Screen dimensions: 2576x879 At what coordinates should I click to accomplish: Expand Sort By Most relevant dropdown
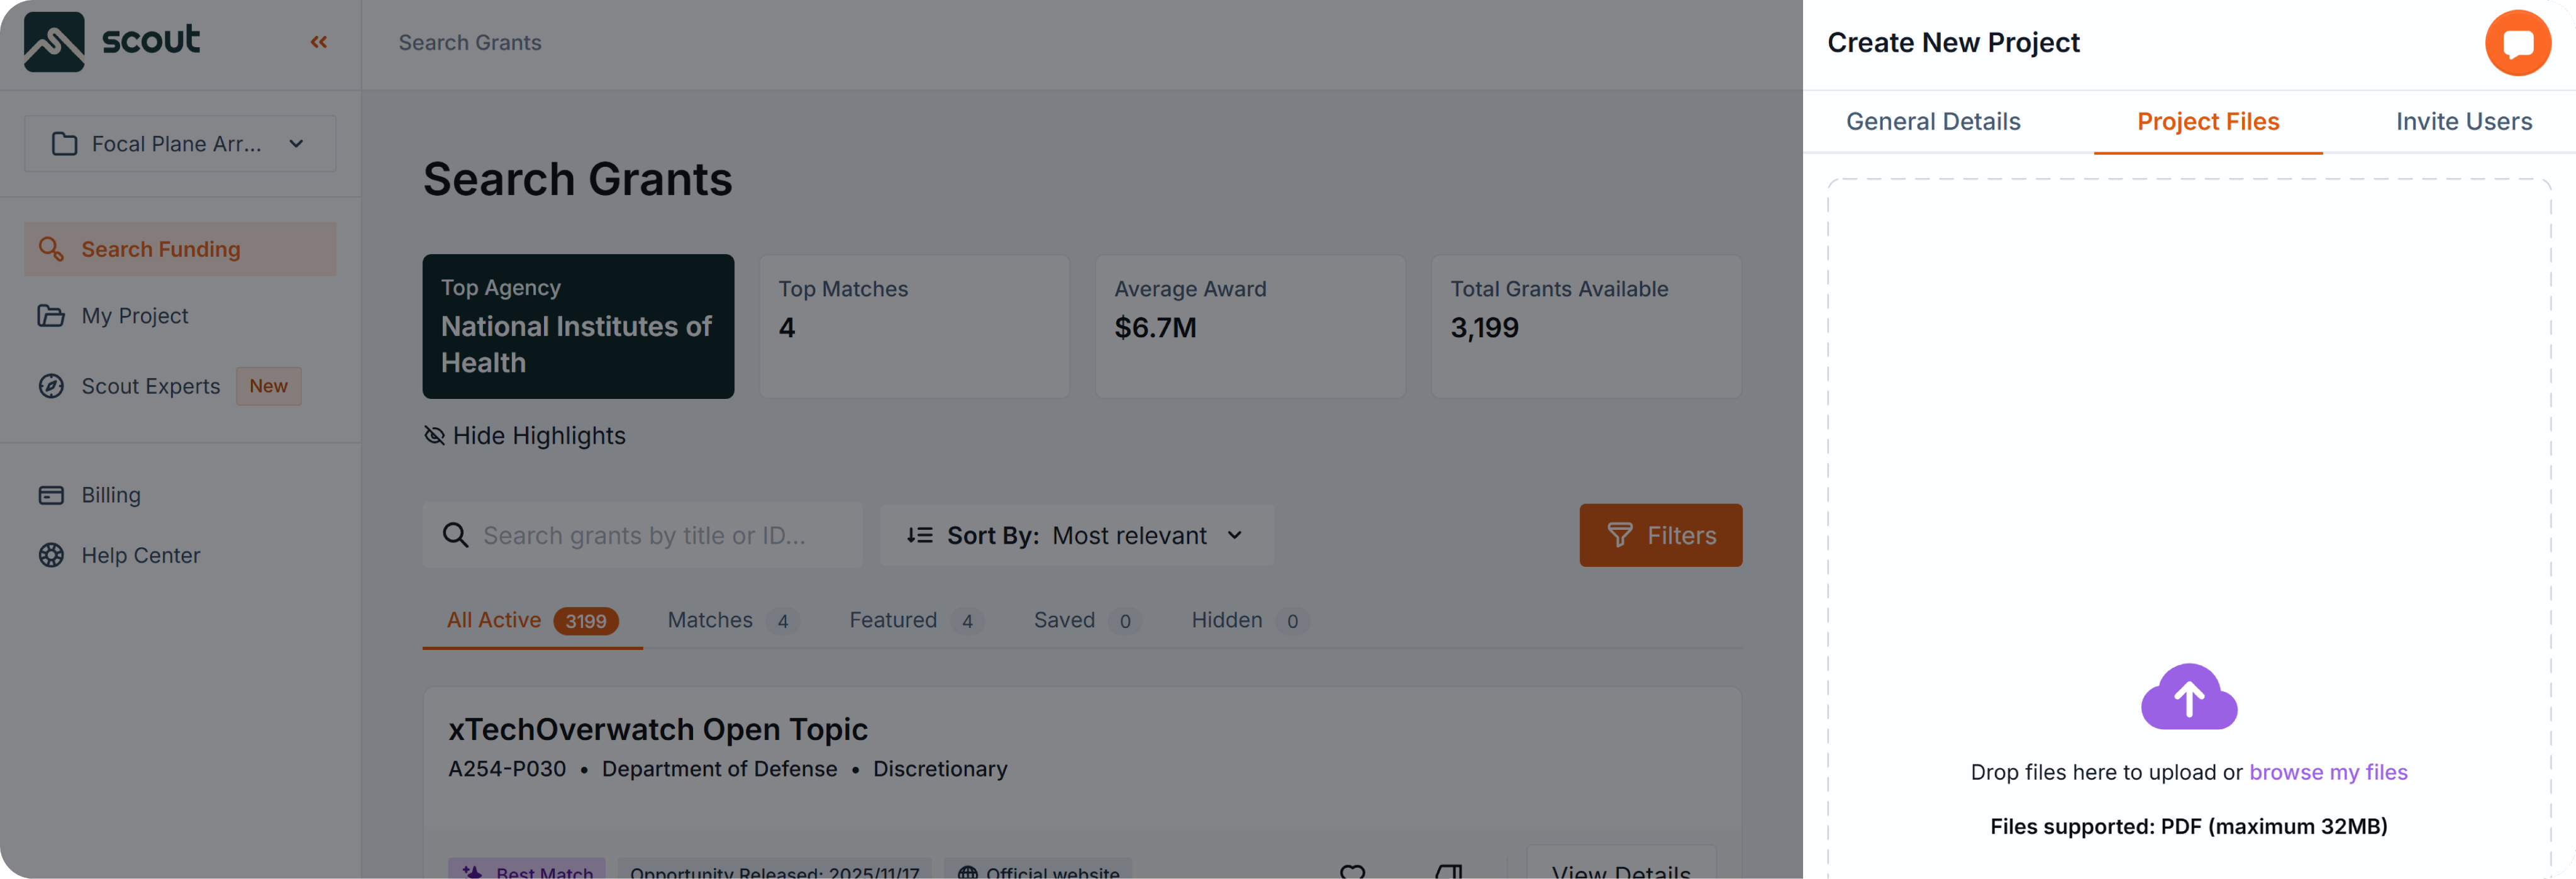point(1076,535)
